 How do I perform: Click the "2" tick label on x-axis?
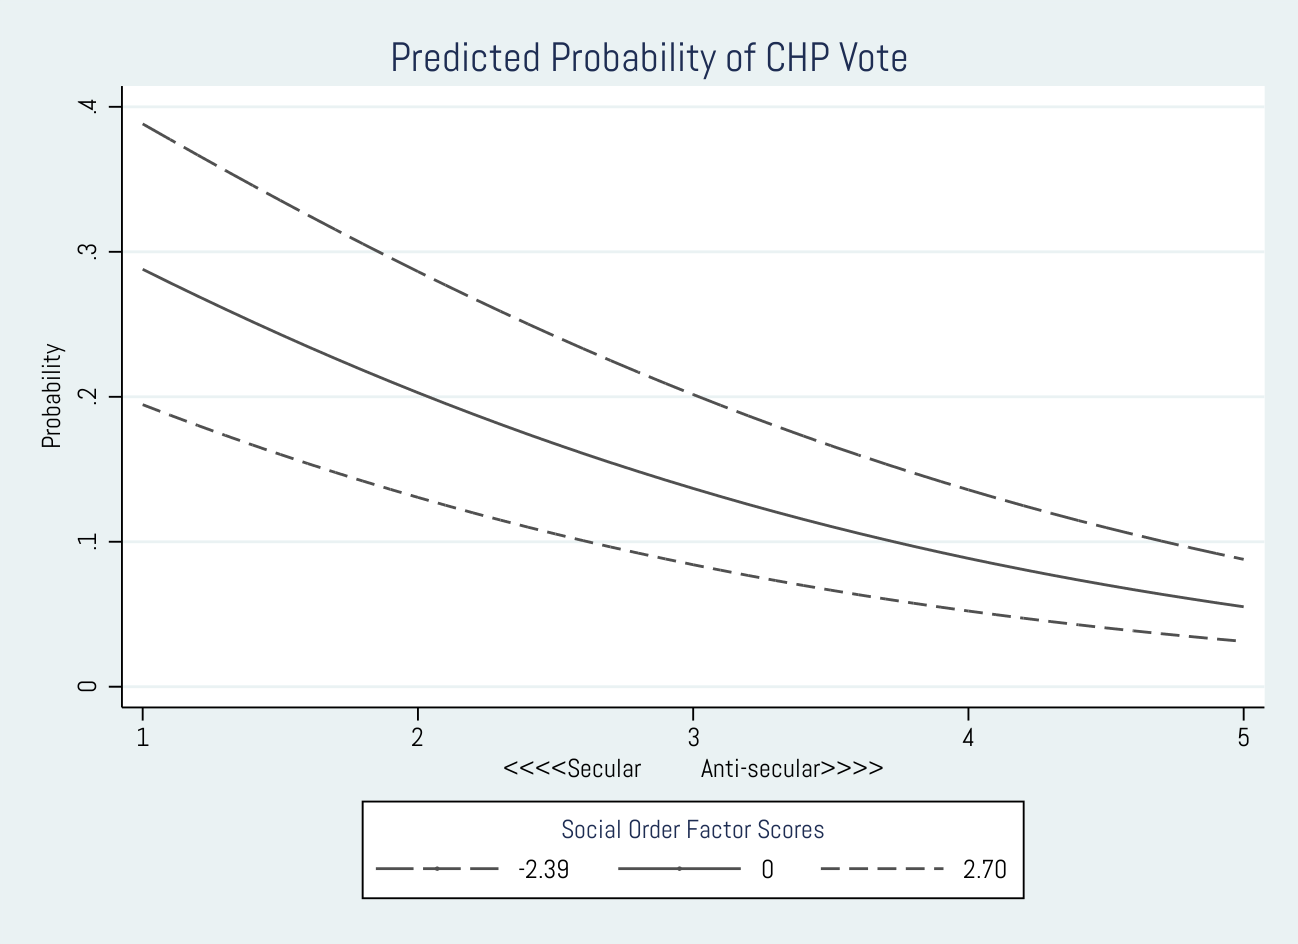(x=418, y=738)
